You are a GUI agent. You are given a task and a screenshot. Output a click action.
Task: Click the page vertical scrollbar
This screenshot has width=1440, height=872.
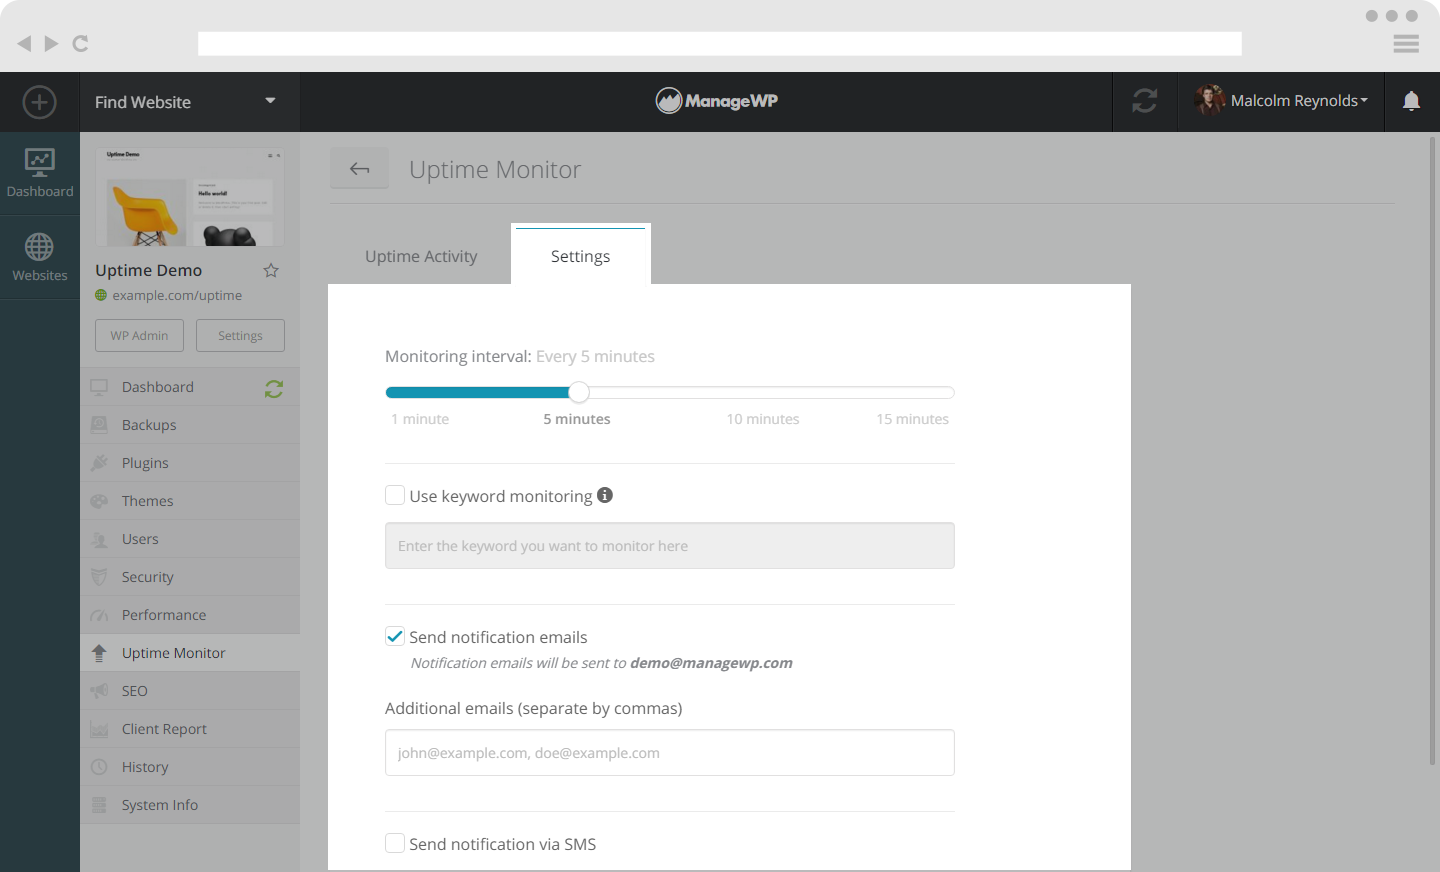tap(1433, 450)
